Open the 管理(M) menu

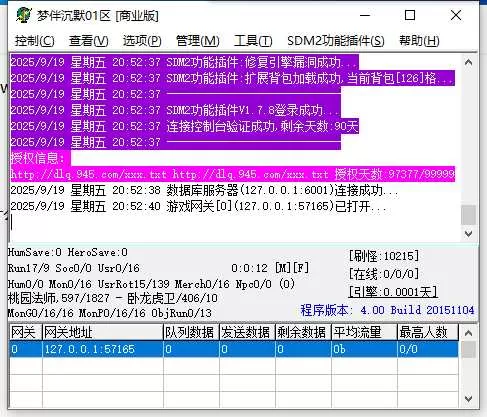pos(197,41)
